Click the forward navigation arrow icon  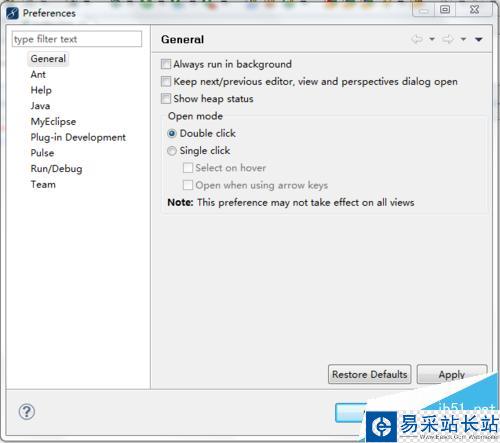(x=448, y=39)
